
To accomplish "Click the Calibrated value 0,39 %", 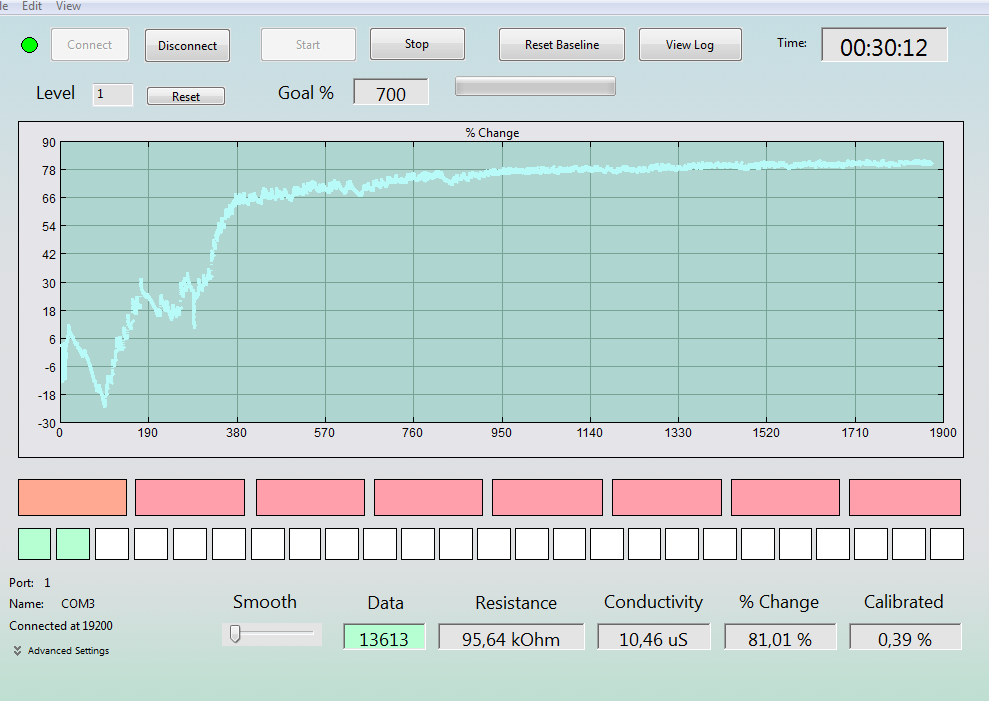I will 905,637.
